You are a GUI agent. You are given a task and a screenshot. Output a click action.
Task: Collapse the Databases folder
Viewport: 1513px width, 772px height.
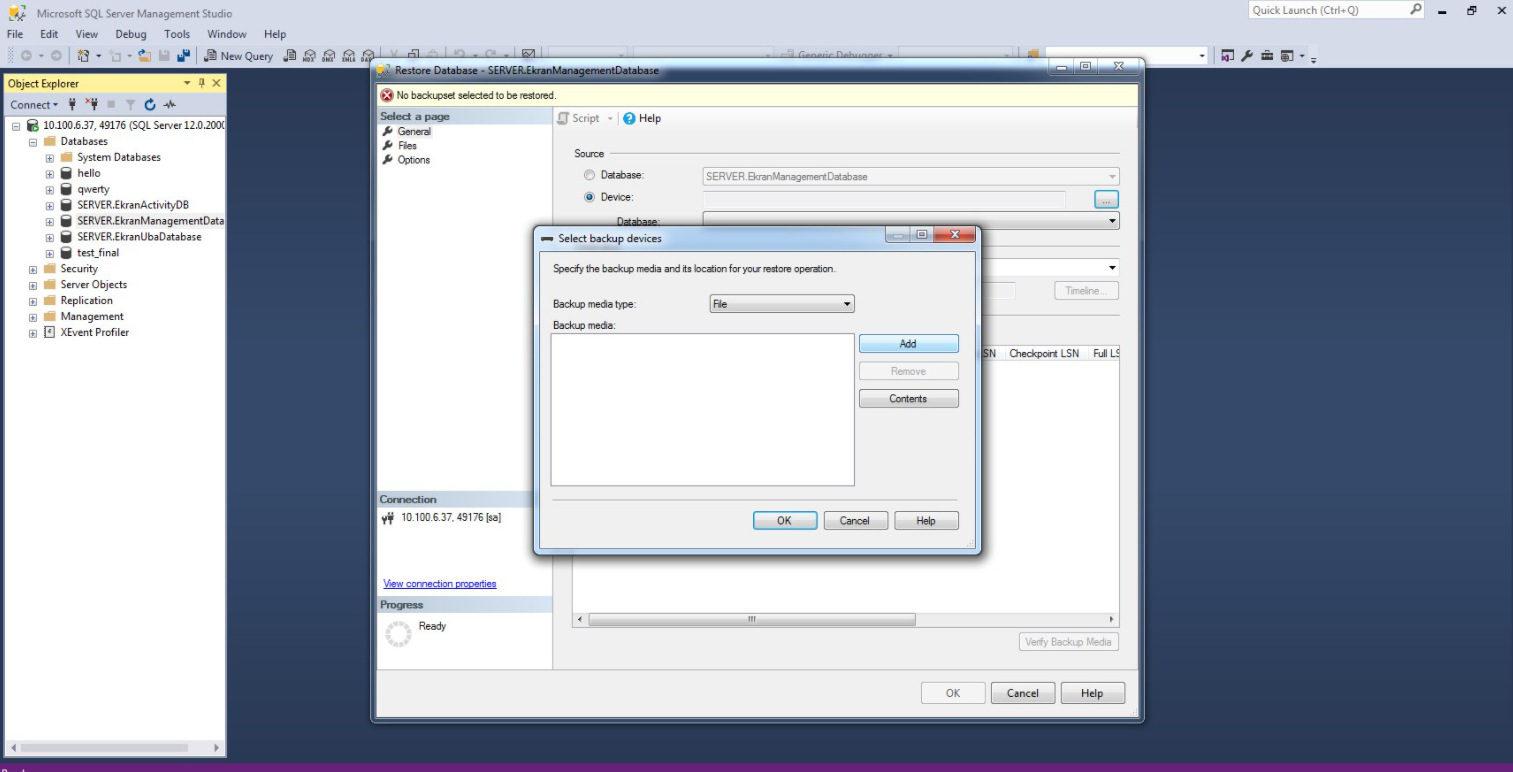(x=33, y=142)
